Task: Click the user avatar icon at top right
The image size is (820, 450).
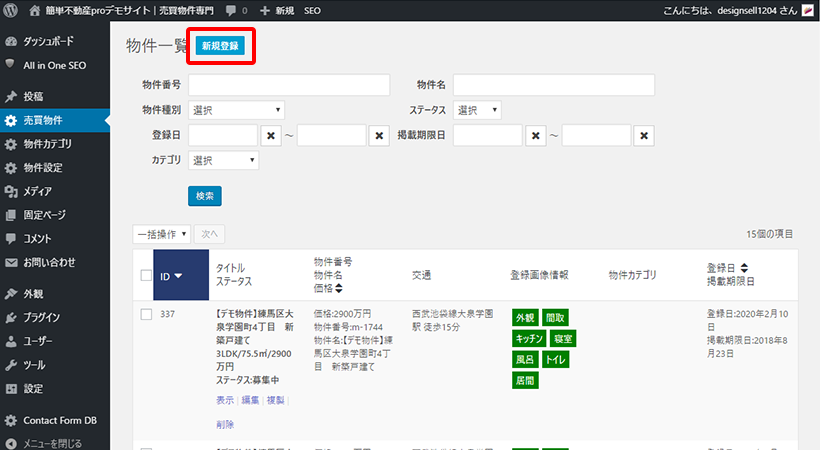Action: pos(808,10)
